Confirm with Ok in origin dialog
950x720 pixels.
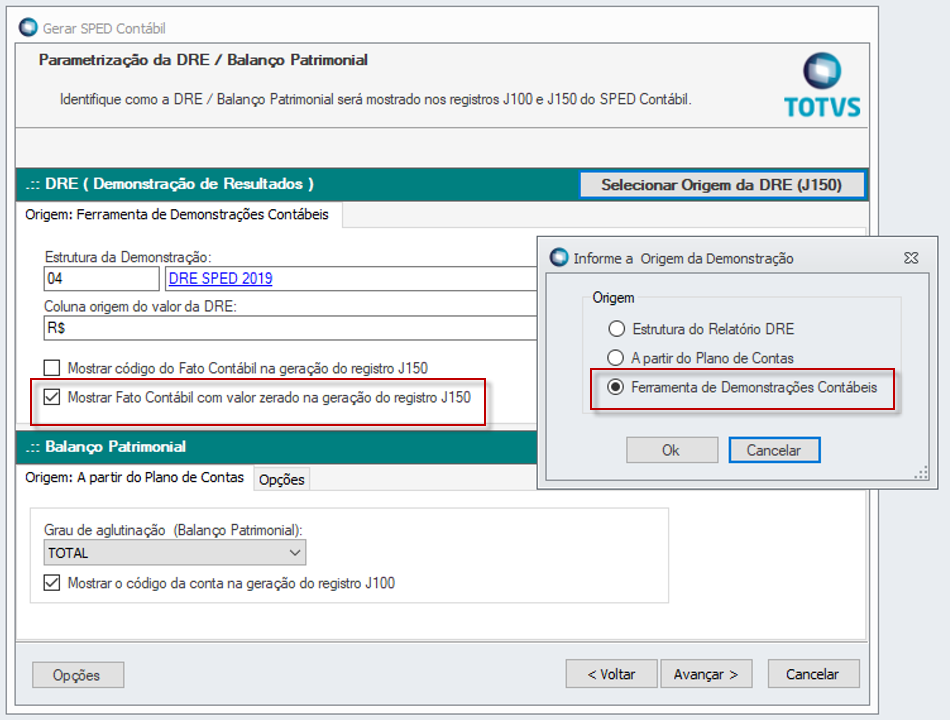click(672, 450)
